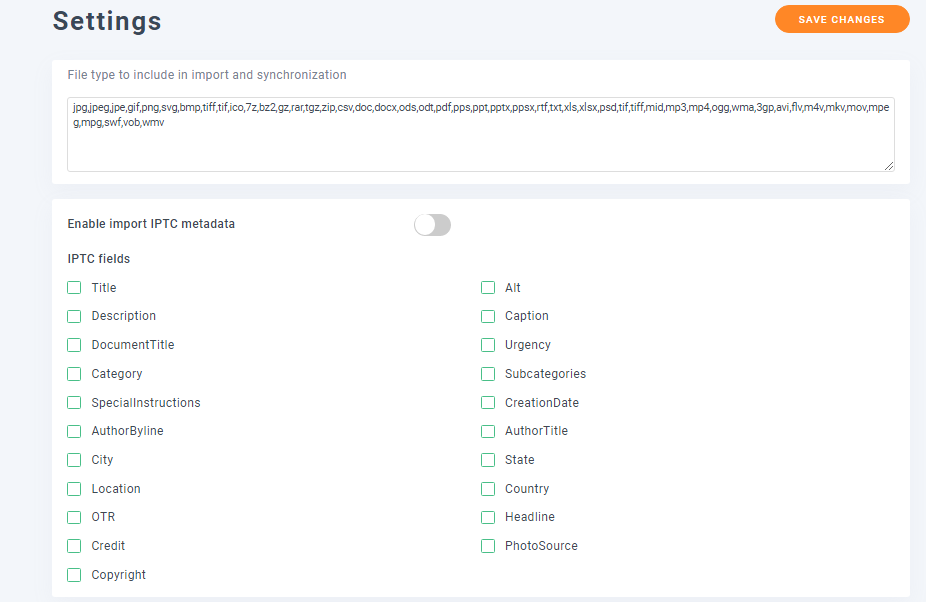Click the textarea resize handle corner
Screen dimensions: 926x602
click(889, 166)
